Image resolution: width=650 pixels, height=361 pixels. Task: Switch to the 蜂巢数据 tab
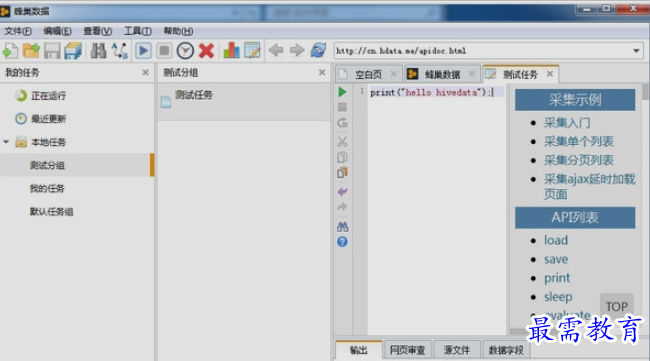click(442, 74)
